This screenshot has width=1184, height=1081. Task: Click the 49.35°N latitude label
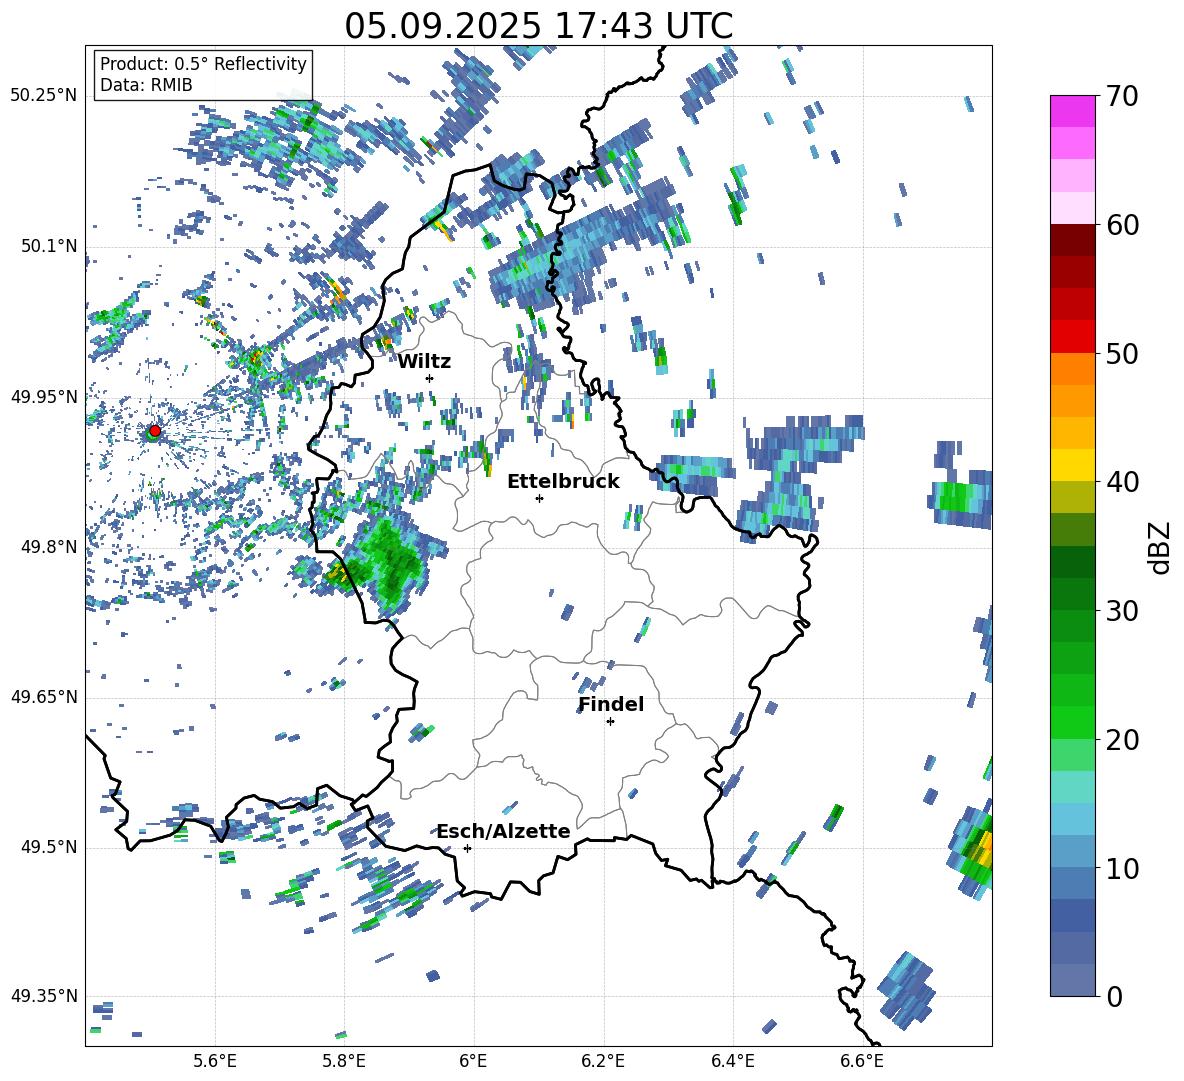(44, 996)
